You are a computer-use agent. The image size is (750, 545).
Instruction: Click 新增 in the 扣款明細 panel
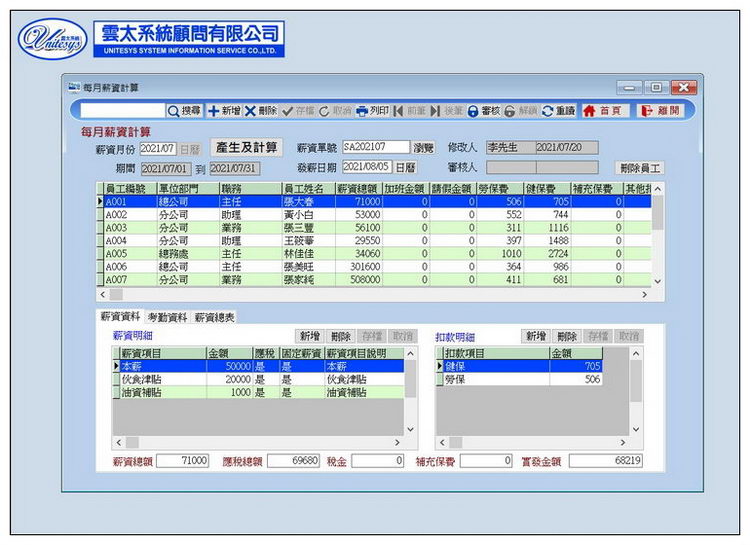(x=536, y=336)
